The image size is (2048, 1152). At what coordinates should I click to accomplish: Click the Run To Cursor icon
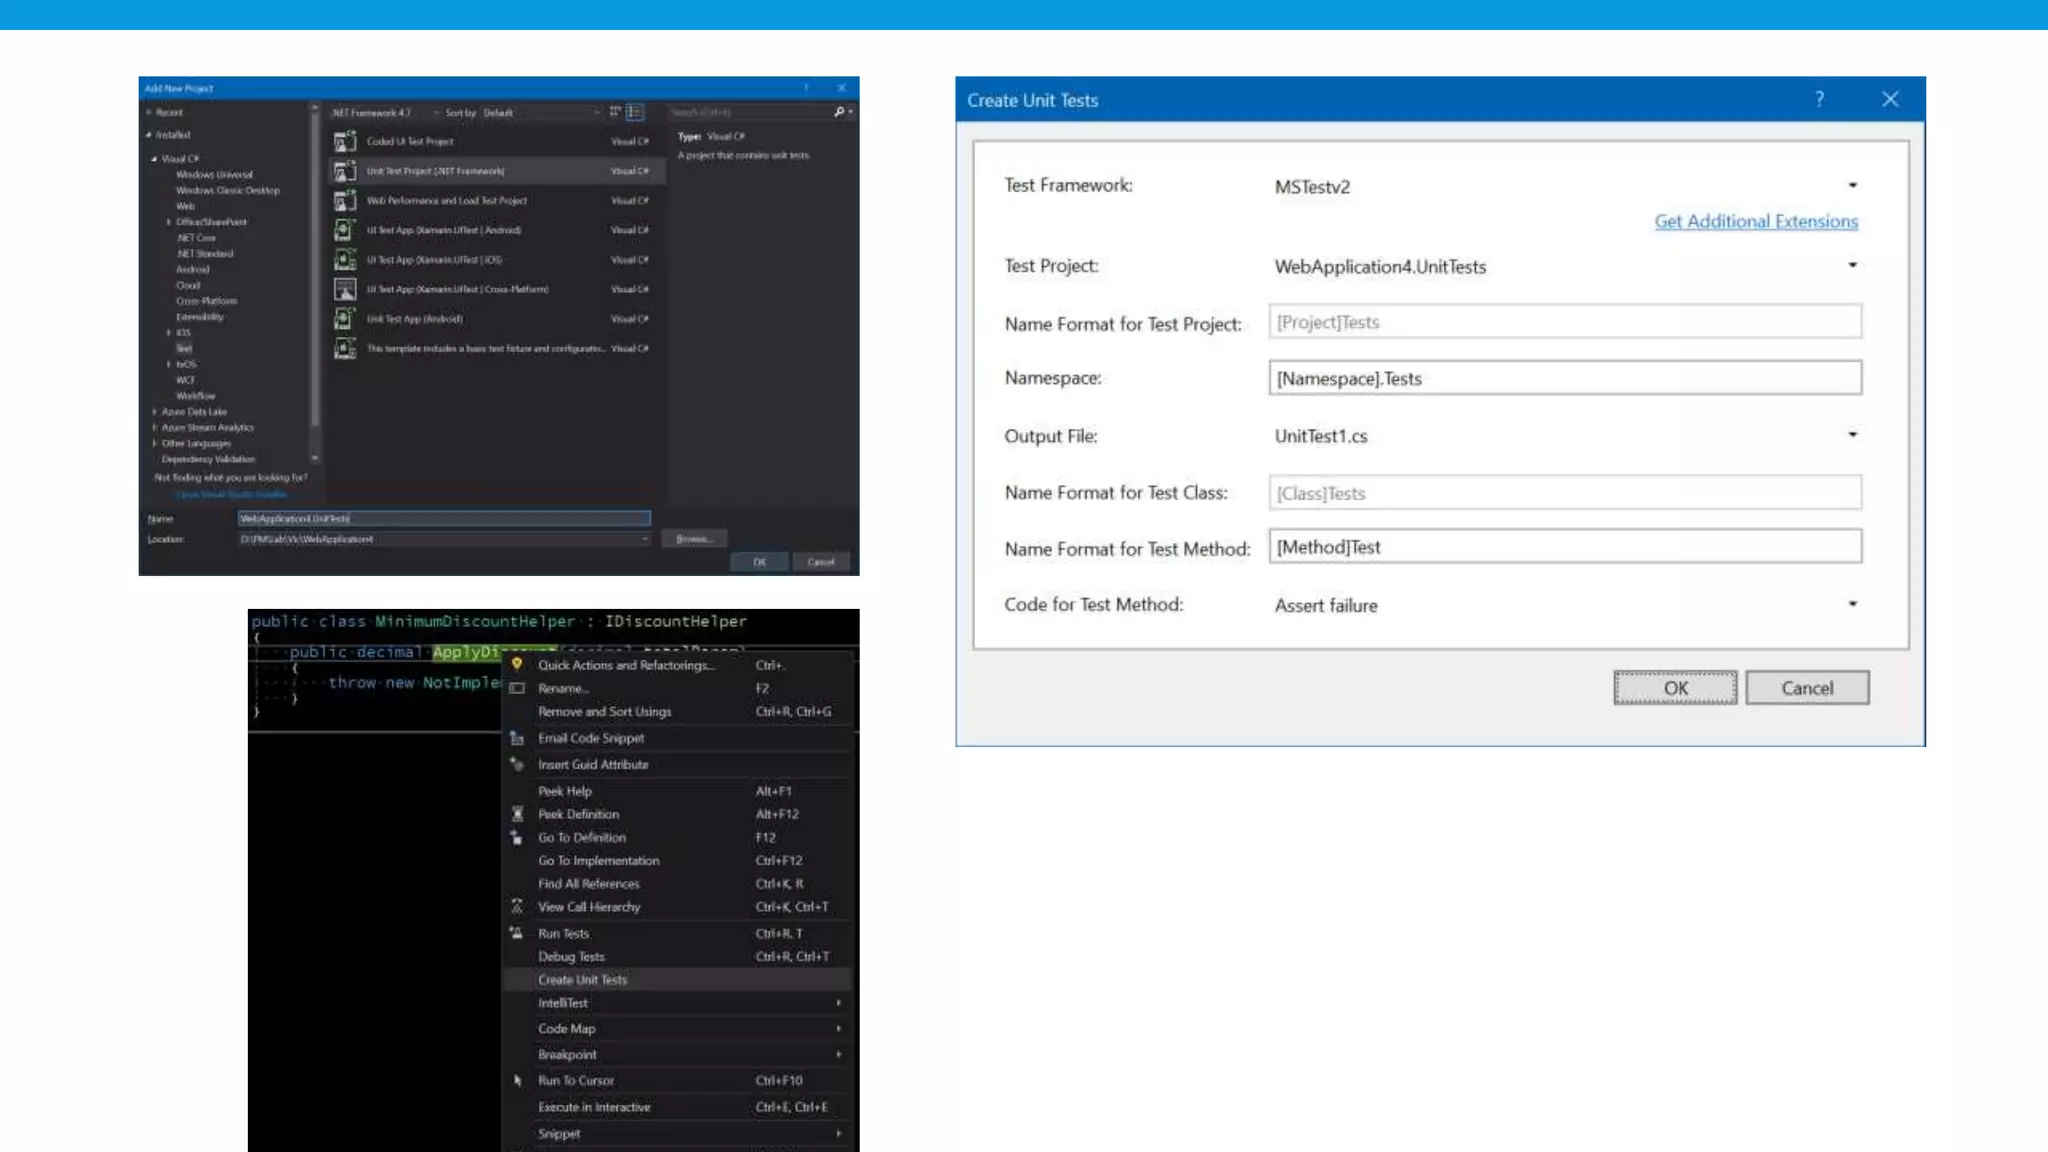tap(517, 1081)
